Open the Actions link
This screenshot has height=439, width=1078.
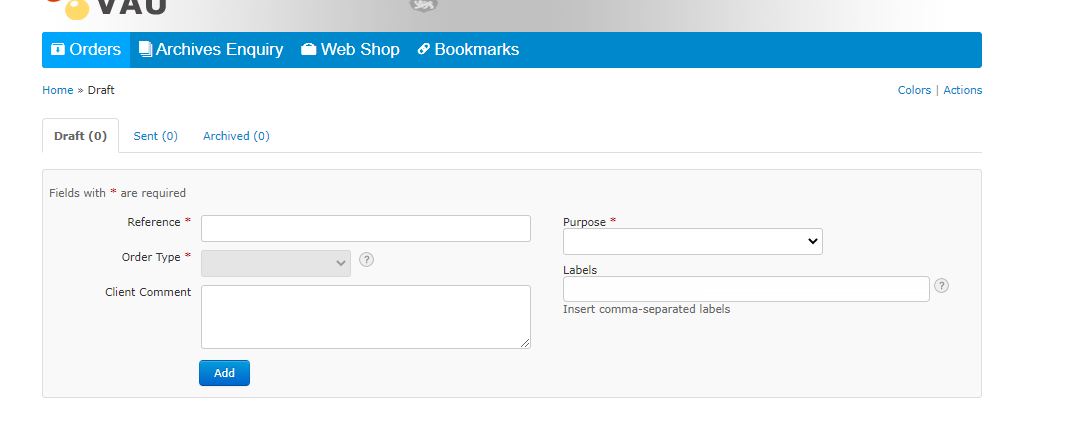(x=962, y=90)
